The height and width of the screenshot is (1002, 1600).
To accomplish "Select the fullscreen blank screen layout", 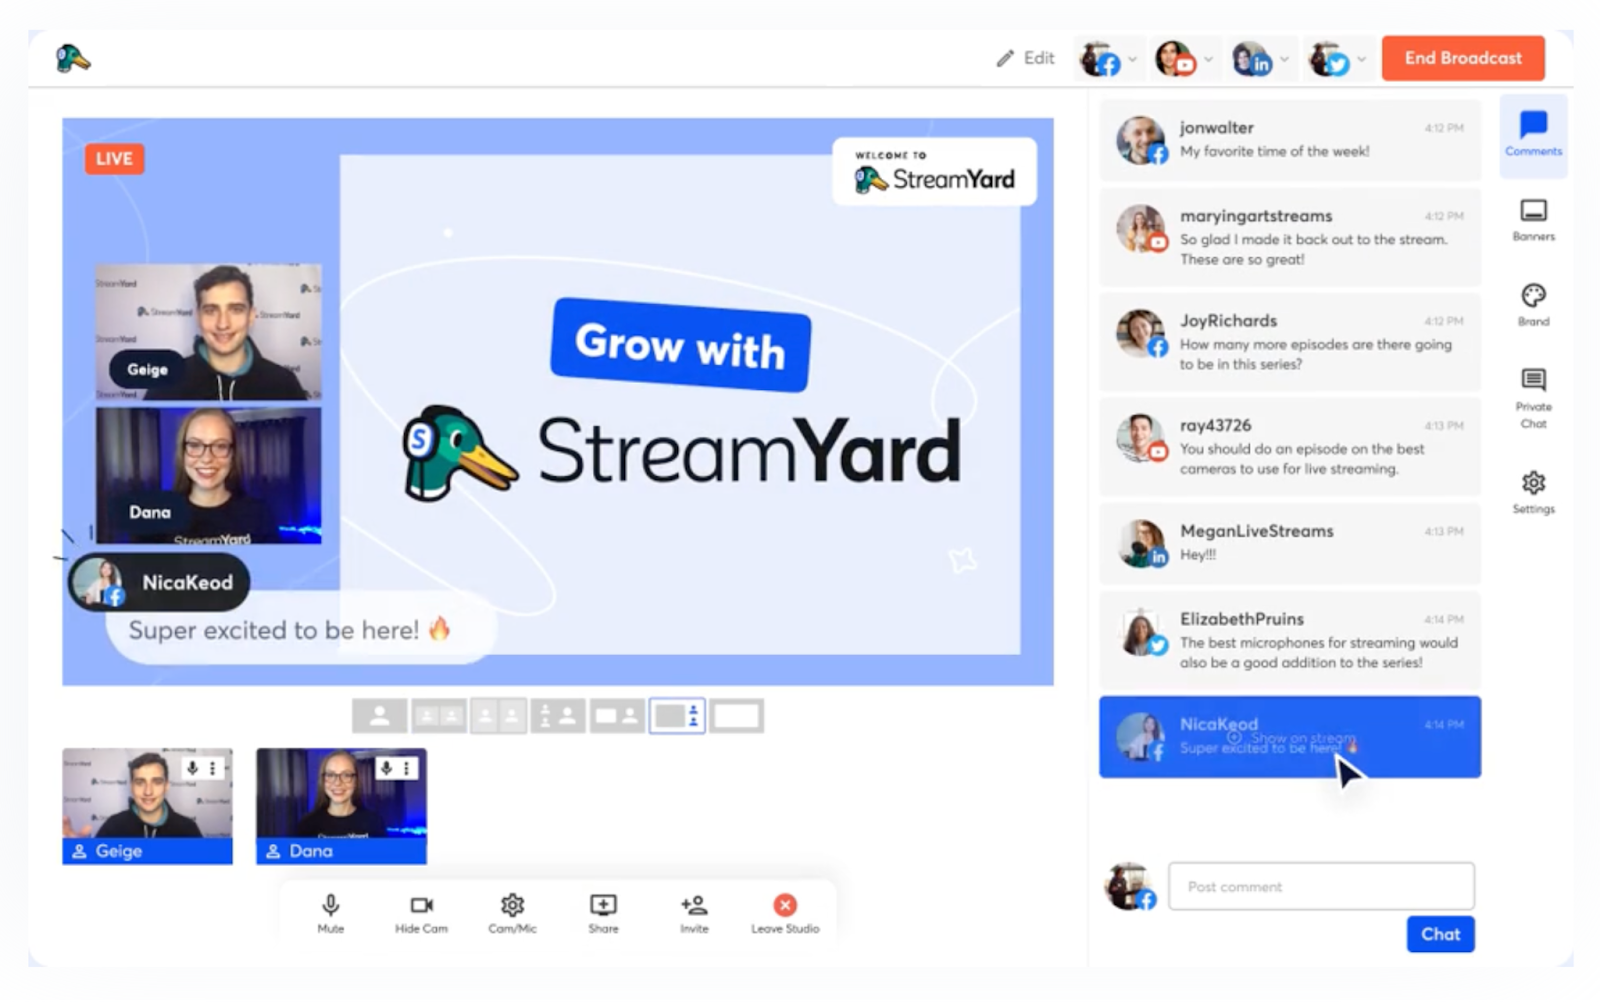I will coord(737,716).
